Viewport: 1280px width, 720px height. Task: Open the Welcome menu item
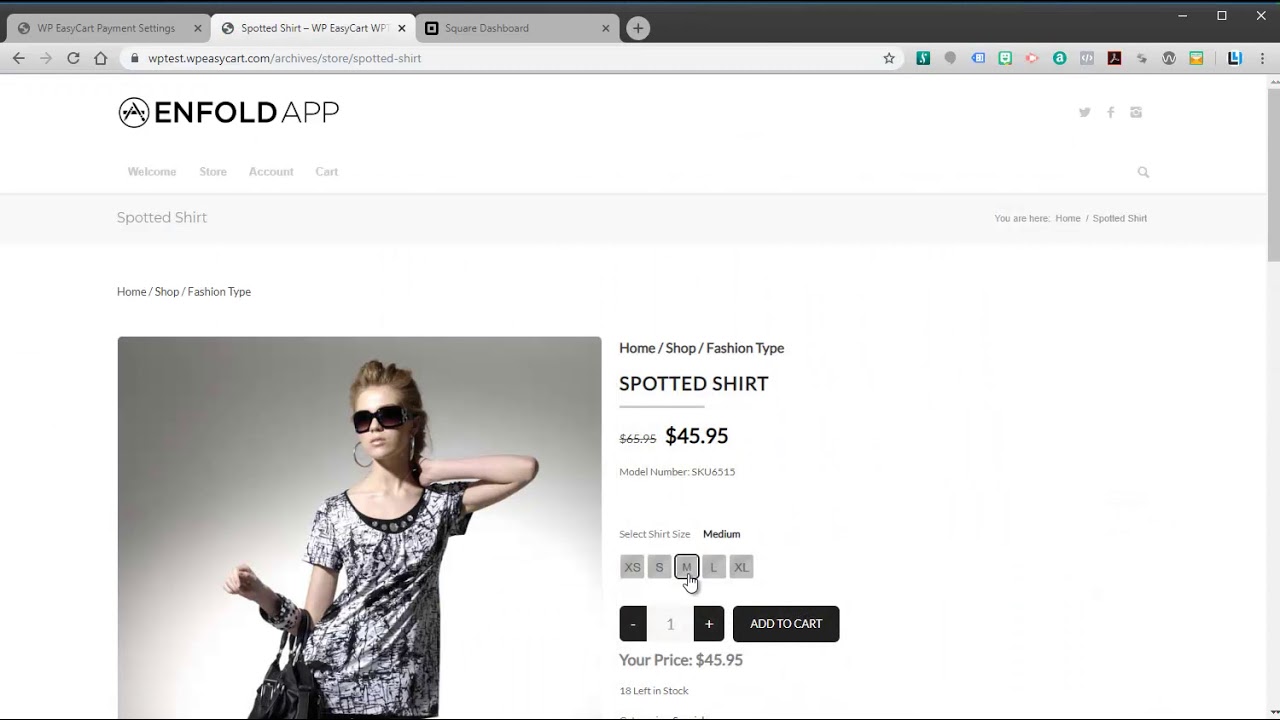click(x=152, y=172)
